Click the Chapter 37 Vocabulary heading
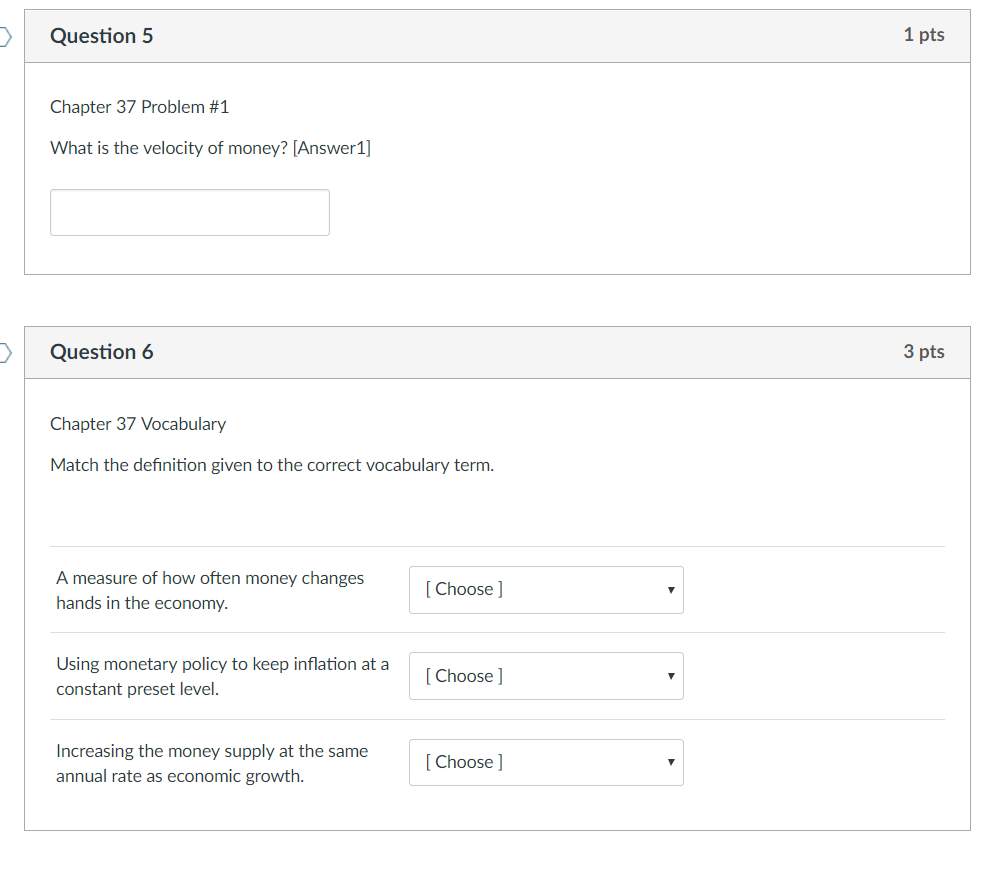The width and height of the screenshot is (994, 875). point(138,424)
